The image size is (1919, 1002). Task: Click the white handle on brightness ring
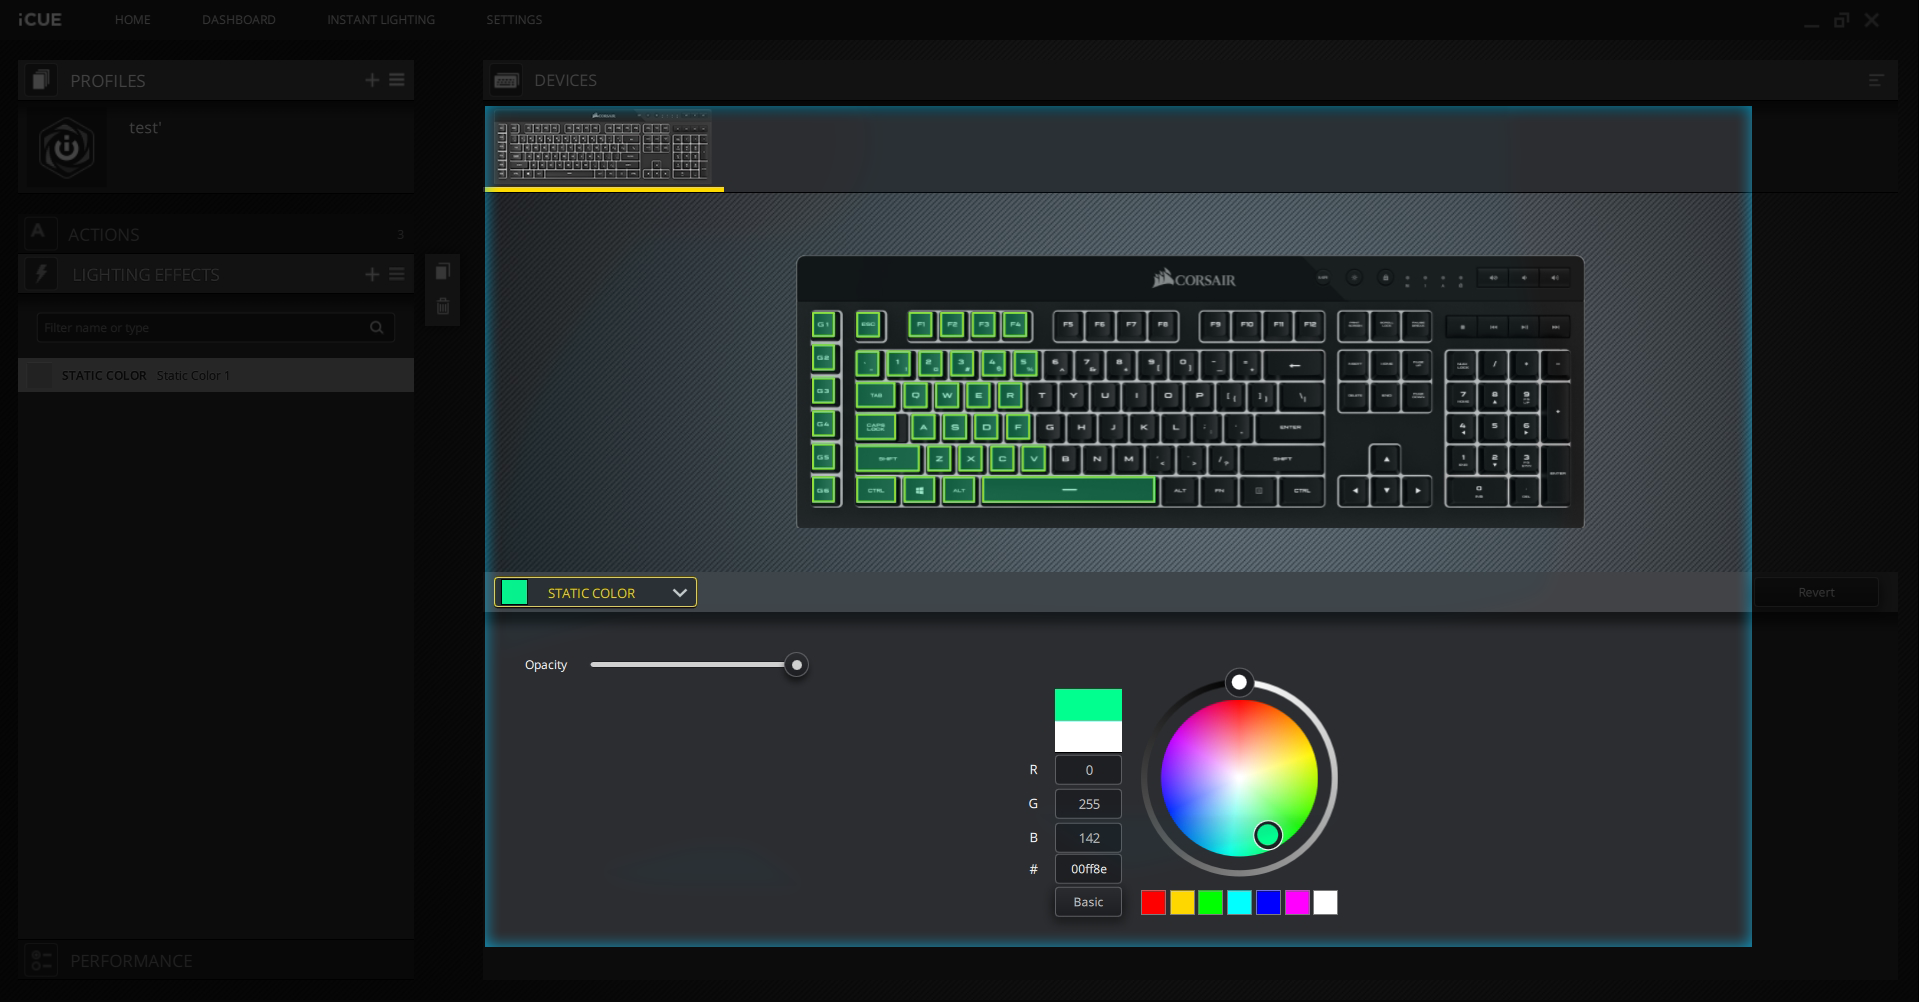click(1239, 682)
